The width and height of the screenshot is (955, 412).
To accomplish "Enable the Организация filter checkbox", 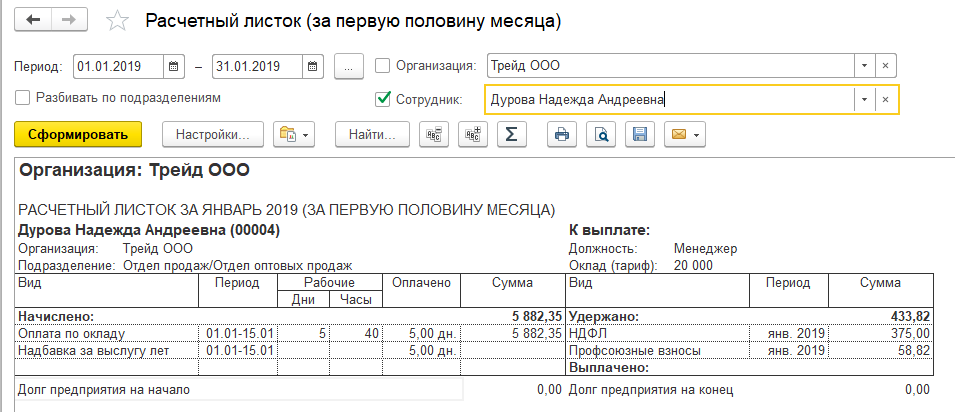I will click(x=382, y=66).
